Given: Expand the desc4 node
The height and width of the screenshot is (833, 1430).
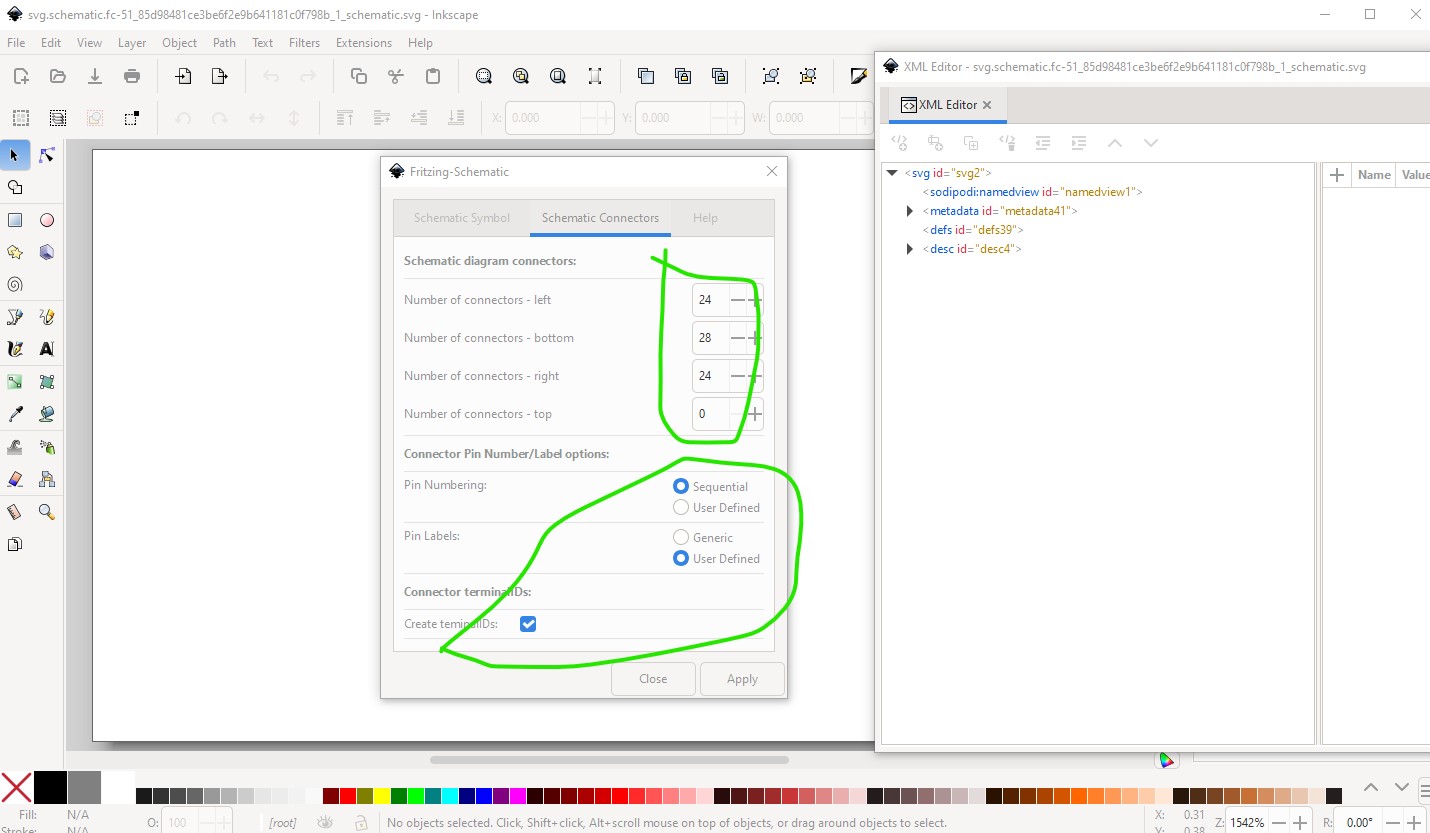Looking at the screenshot, I should 910,249.
